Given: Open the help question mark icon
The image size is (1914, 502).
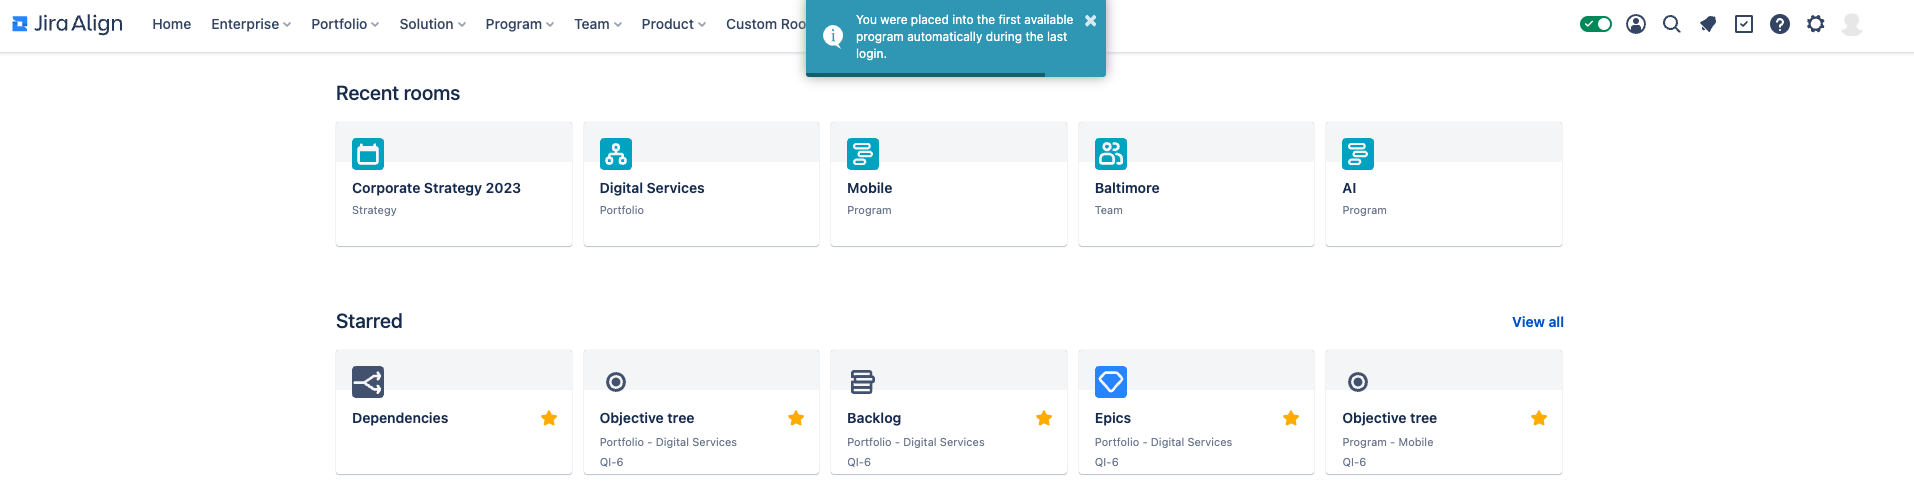Looking at the screenshot, I should 1779,24.
